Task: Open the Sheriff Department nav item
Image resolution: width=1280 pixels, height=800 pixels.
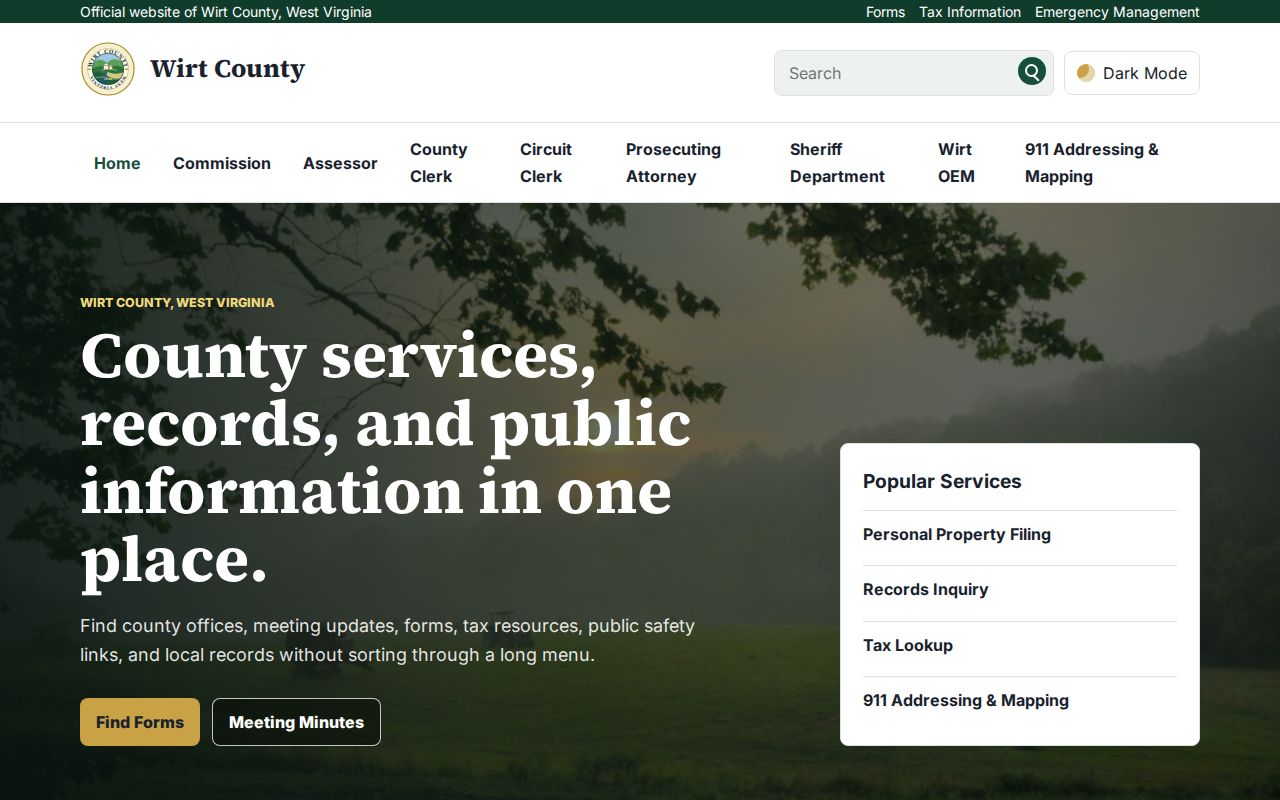Action: click(x=837, y=163)
